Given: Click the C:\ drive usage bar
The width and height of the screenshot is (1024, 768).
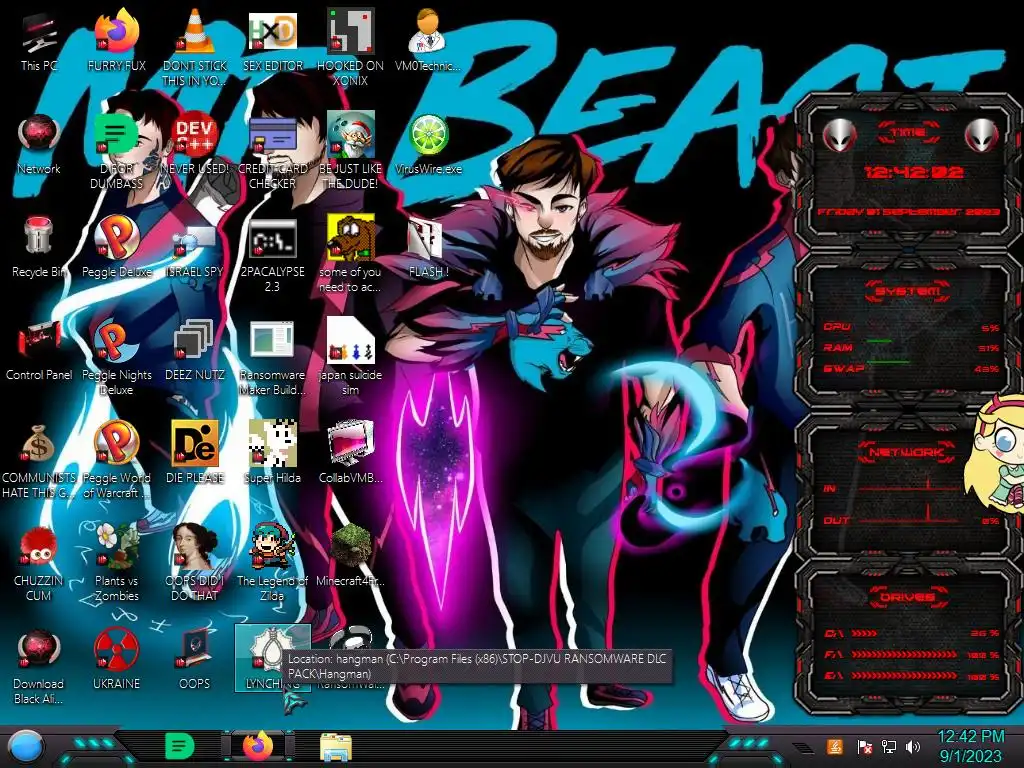Looking at the screenshot, I should tap(910, 633).
